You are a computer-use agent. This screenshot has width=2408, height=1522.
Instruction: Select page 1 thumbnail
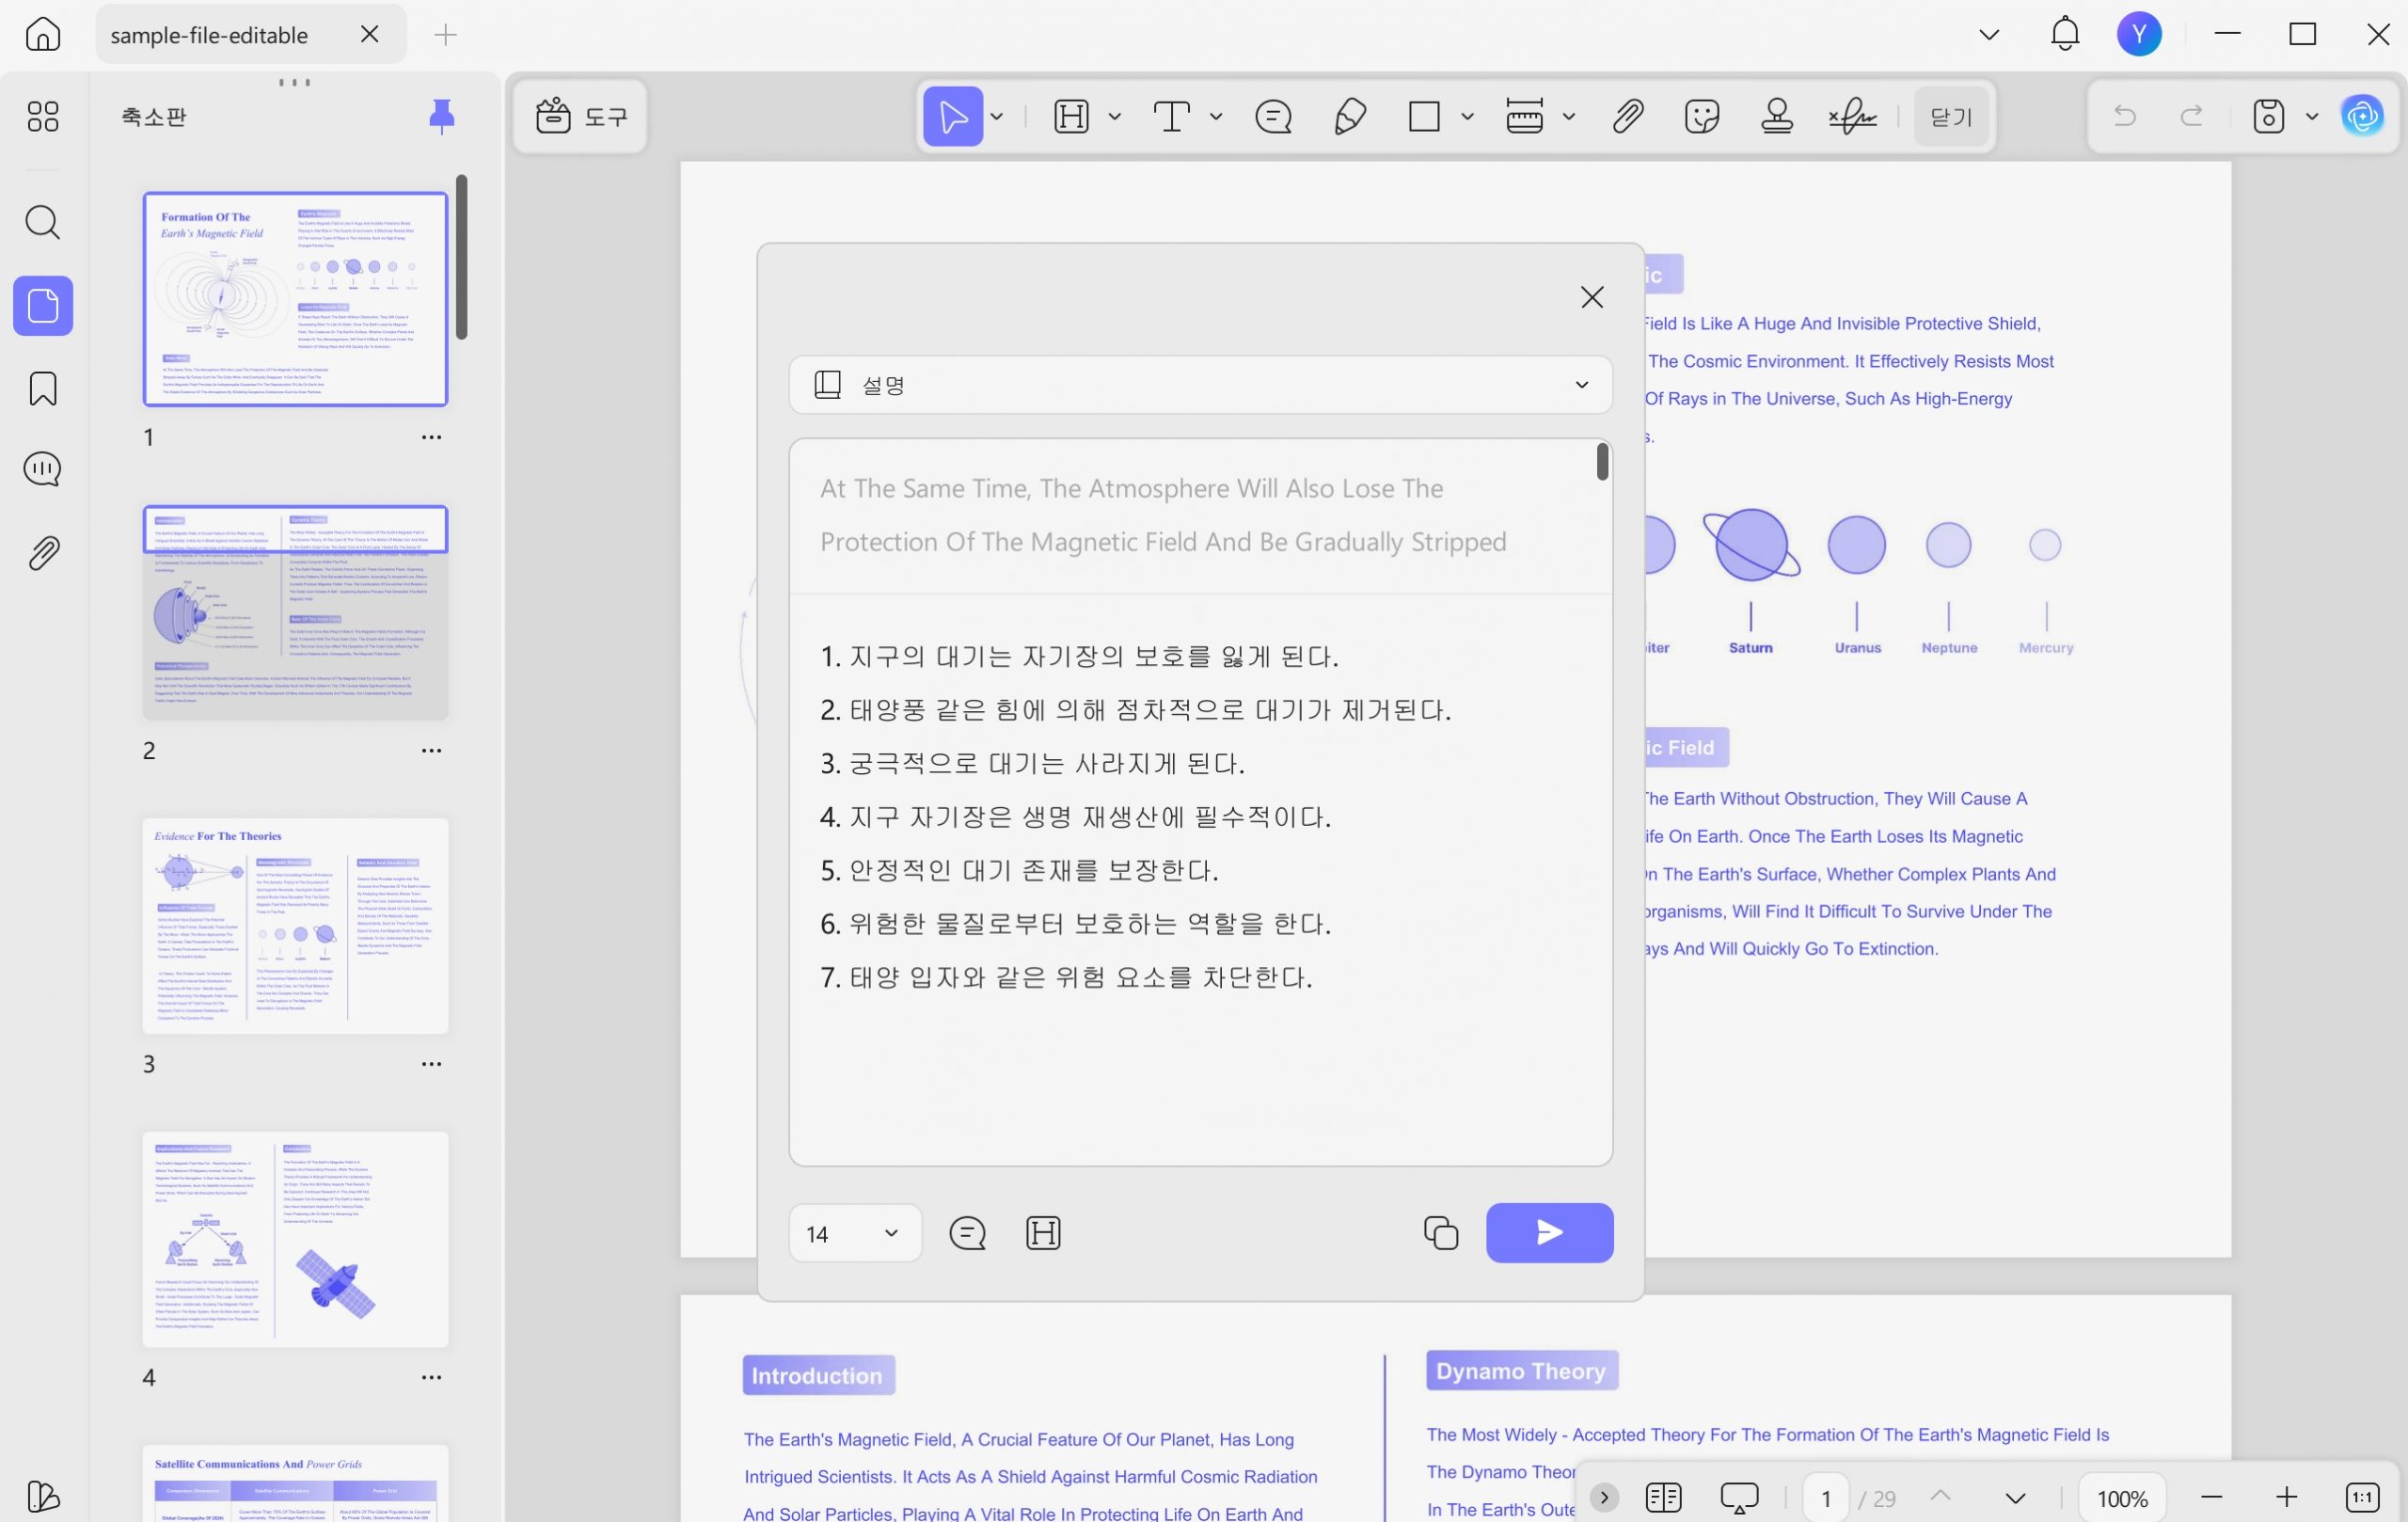pos(295,299)
